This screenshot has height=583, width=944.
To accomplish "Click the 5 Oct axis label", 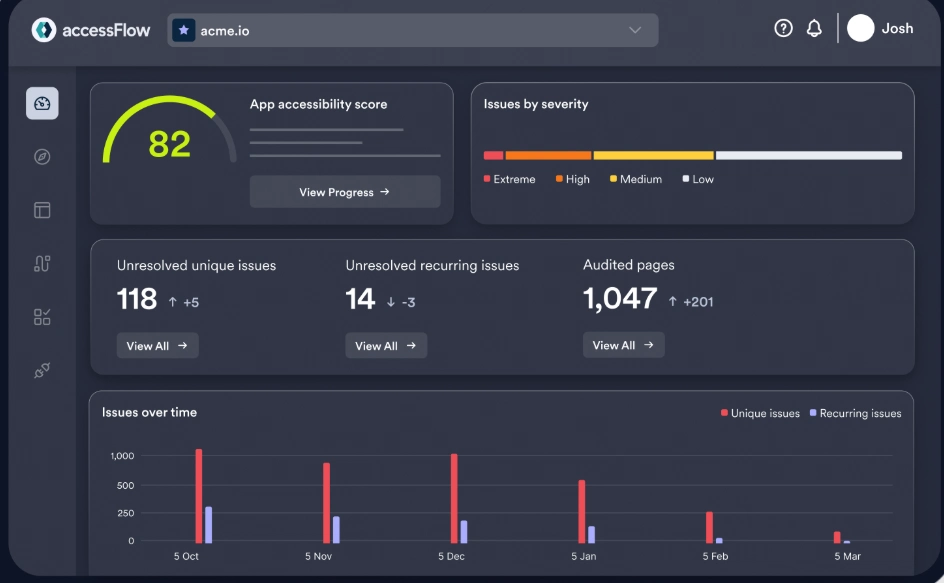I will tap(186, 556).
